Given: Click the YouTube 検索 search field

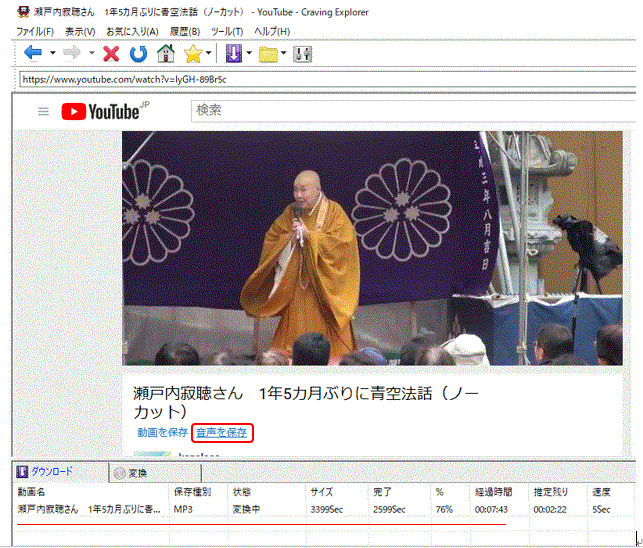Looking at the screenshot, I should 413,111.
